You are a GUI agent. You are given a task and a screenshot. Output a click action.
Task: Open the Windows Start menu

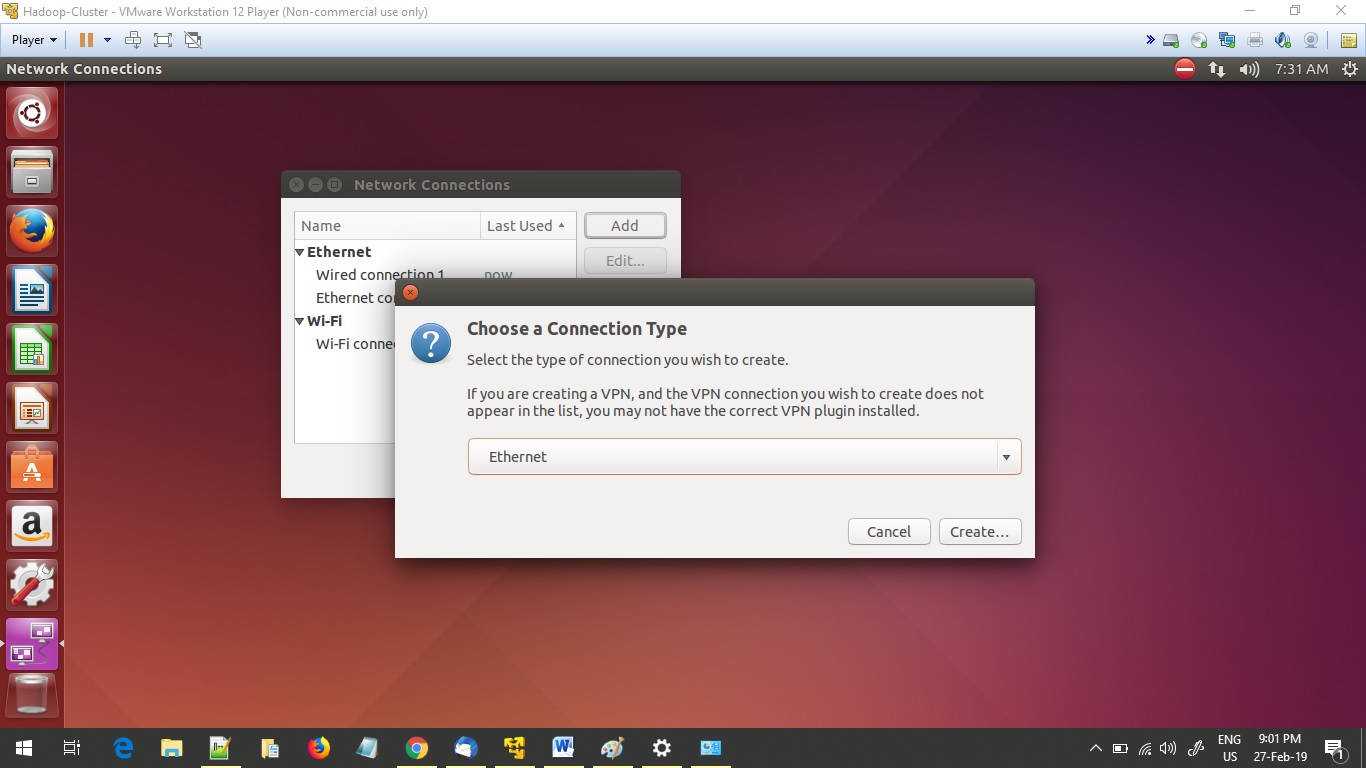click(x=23, y=748)
